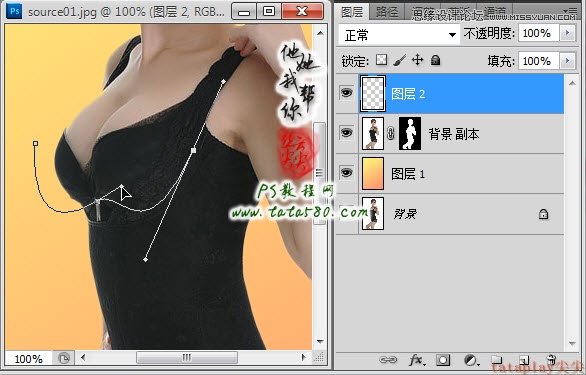Click the 填充 100% value field
The height and width of the screenshot is (375, 586).
pyautogui.click(x=539, y=61)
